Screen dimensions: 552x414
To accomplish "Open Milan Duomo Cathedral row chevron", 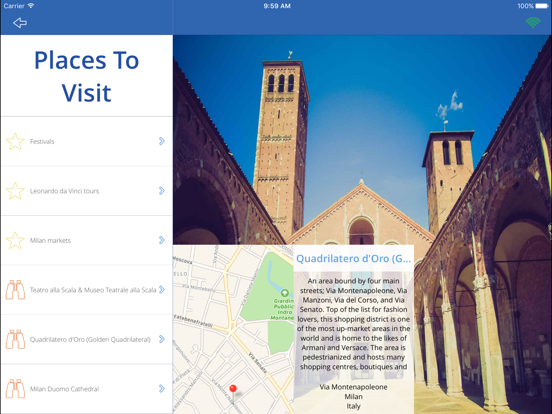I will [162, 389].
